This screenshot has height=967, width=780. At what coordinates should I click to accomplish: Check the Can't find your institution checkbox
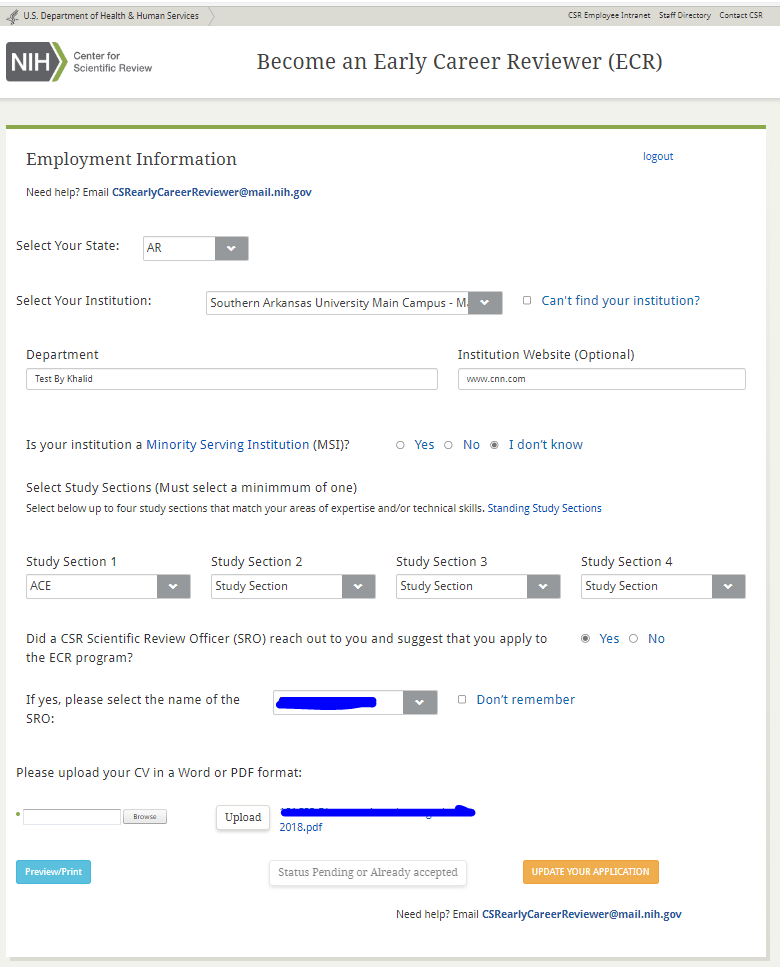527,300
